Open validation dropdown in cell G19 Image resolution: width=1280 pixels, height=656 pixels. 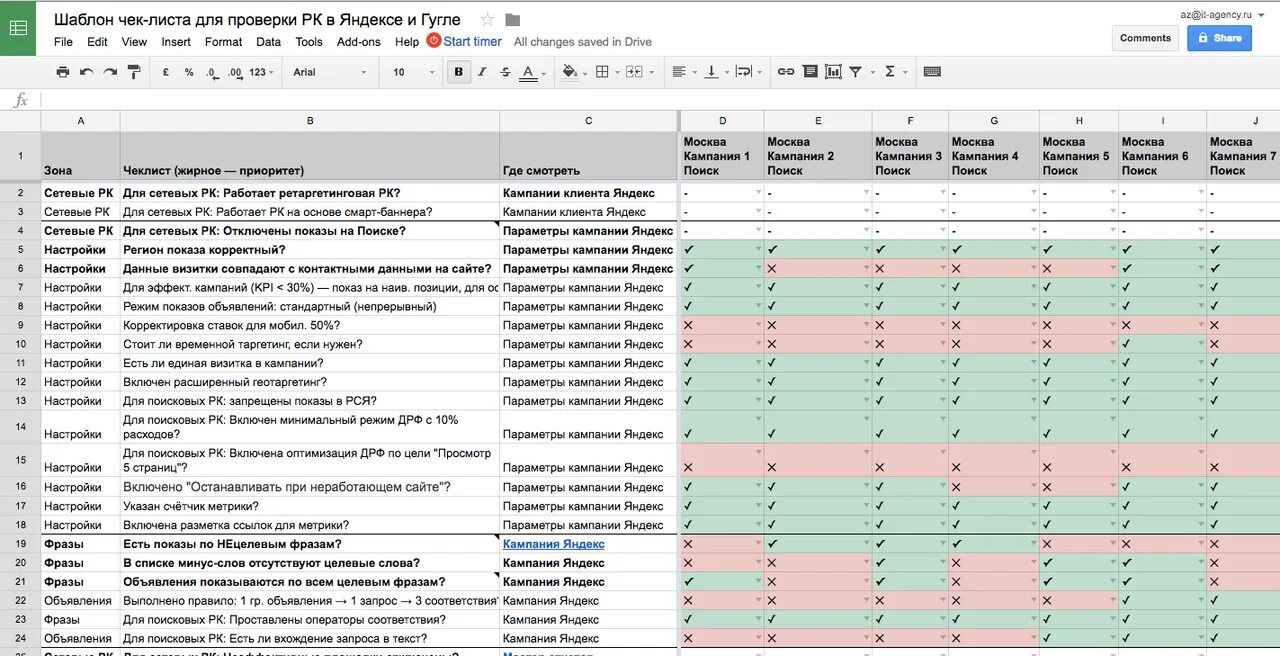[x=1033, y=544]
